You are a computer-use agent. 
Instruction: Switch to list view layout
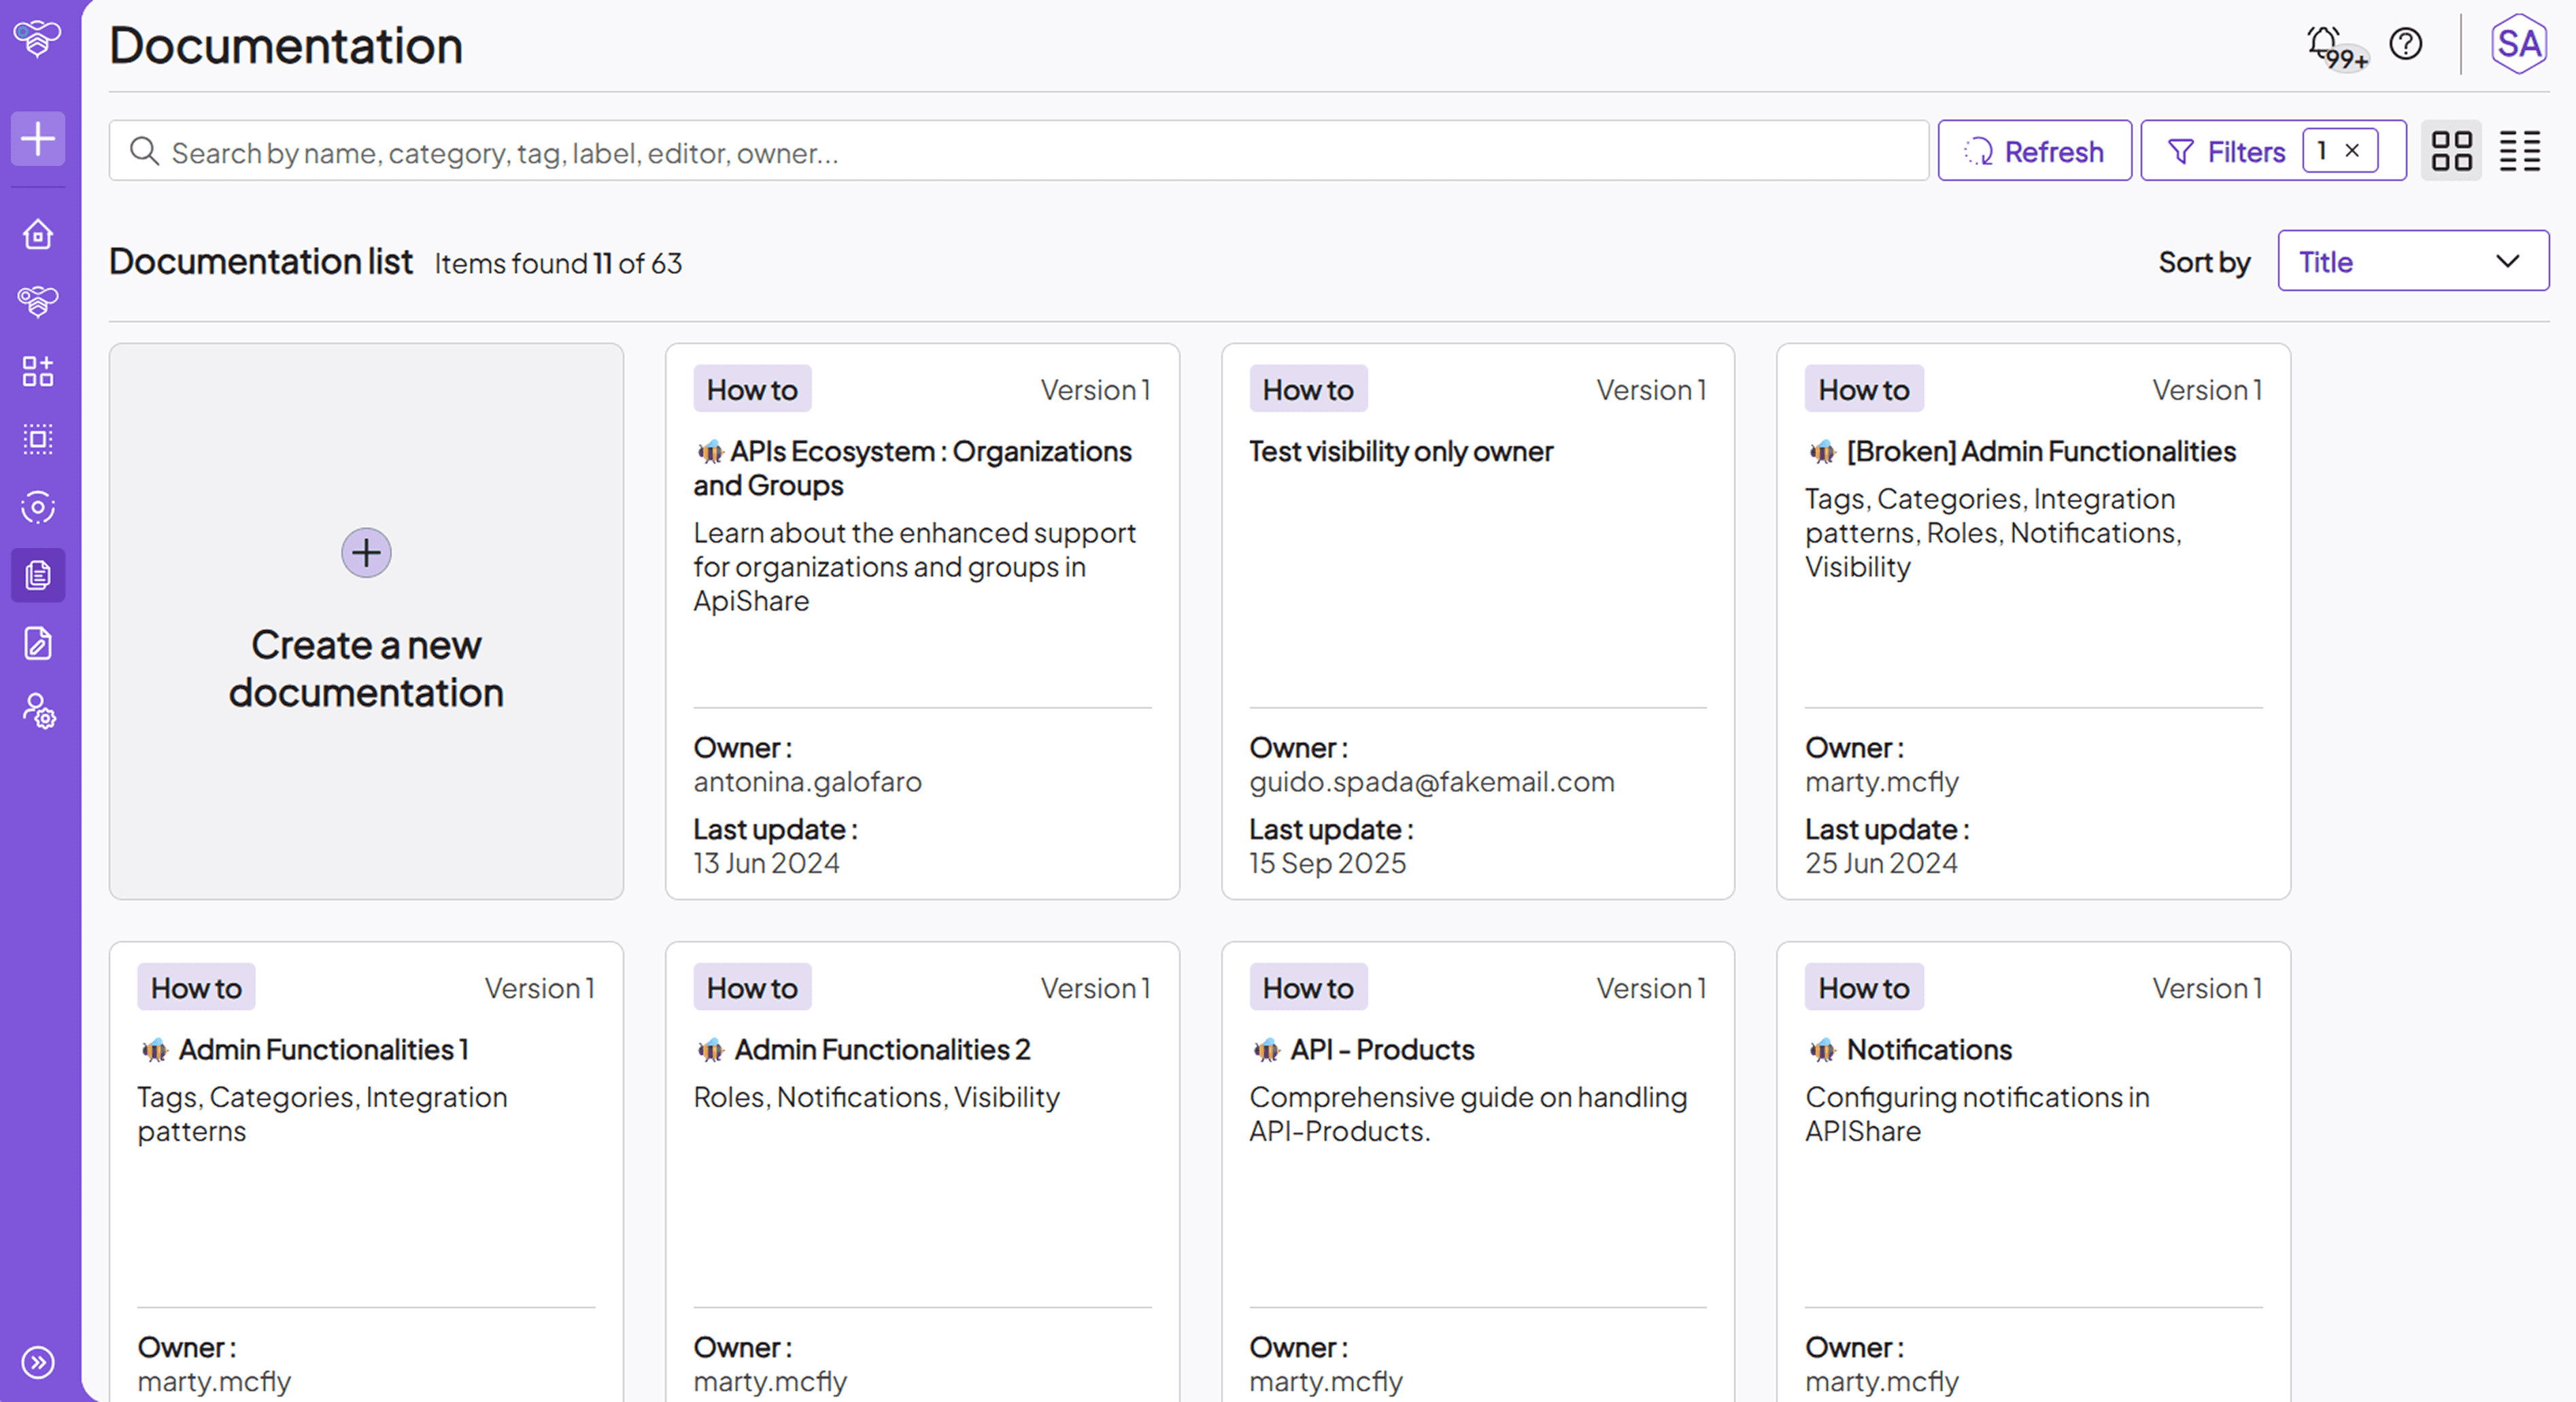pyautogui.click(x=2521, y=151)
